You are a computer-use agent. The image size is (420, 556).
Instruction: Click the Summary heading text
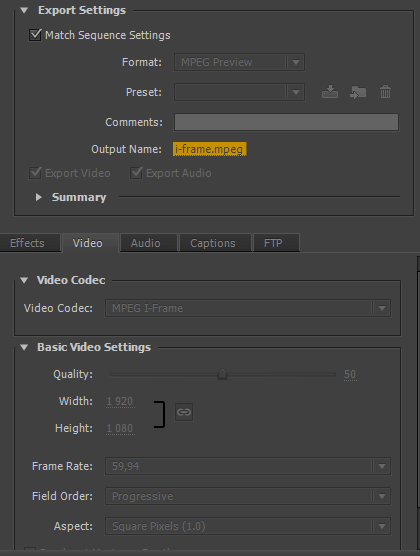coord(79,197)
